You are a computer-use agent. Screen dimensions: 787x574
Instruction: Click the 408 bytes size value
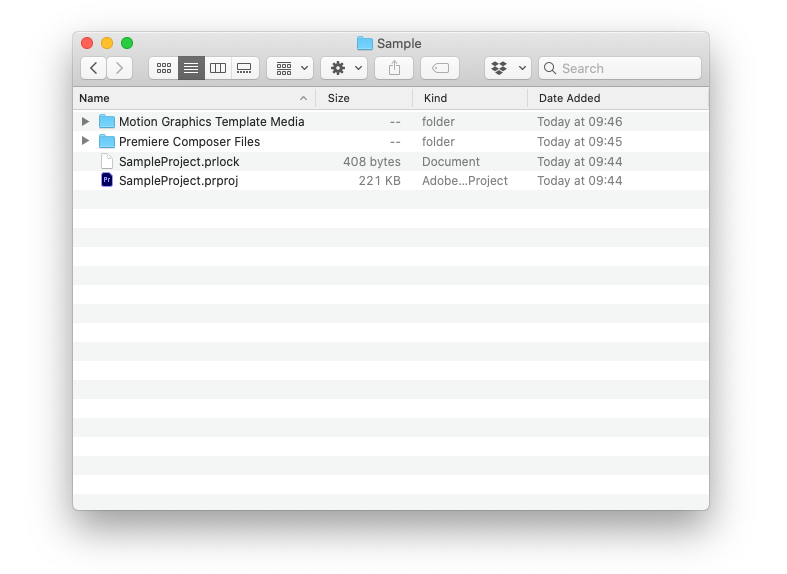pos(372,162)
